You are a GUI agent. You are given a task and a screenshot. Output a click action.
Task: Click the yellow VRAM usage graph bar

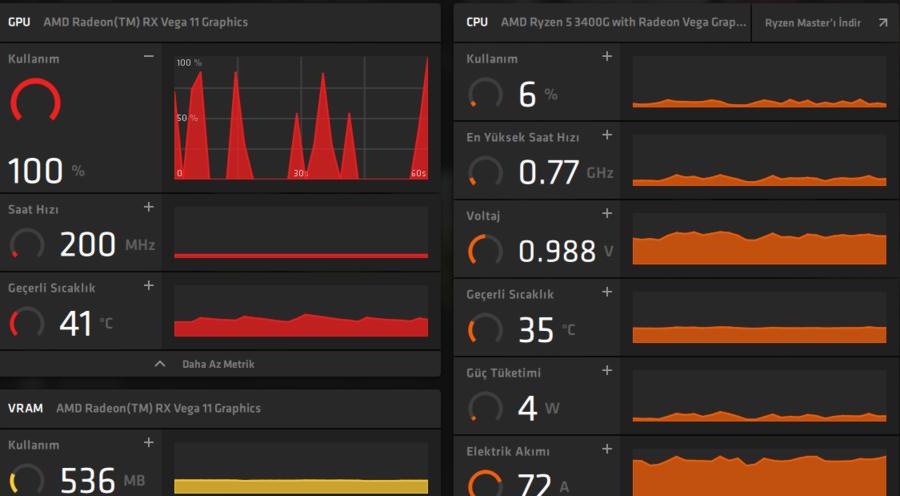pyautogui.click(x=301, y=485)
